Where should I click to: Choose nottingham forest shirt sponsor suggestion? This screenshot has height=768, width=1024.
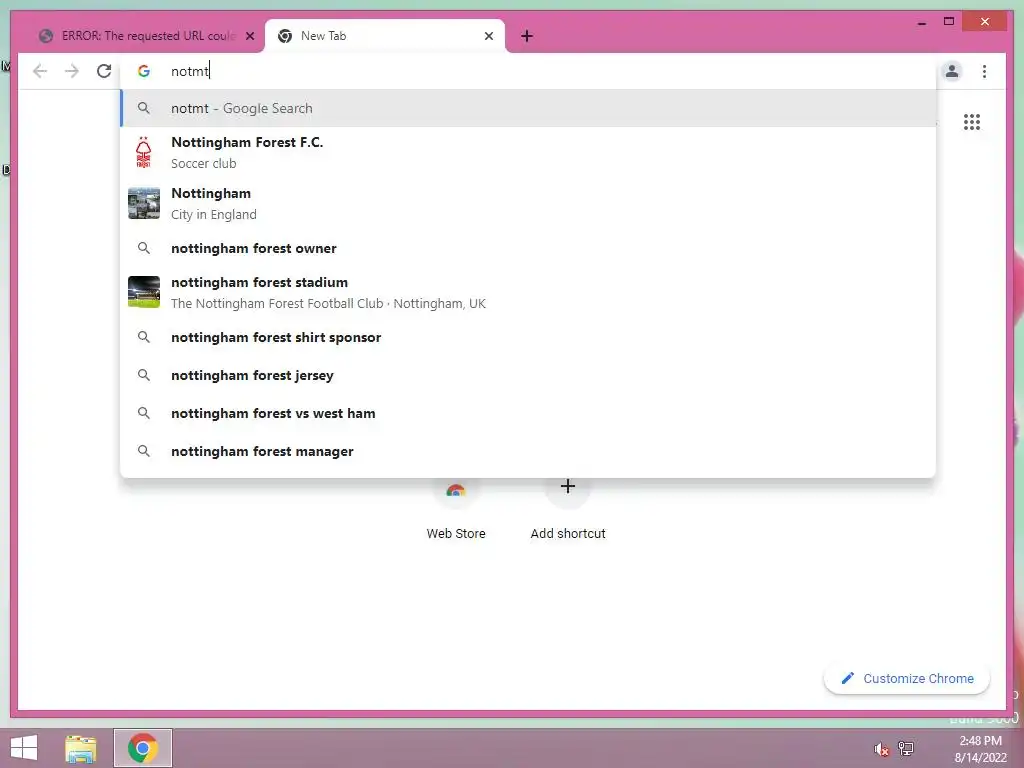(x=528, y=338)
